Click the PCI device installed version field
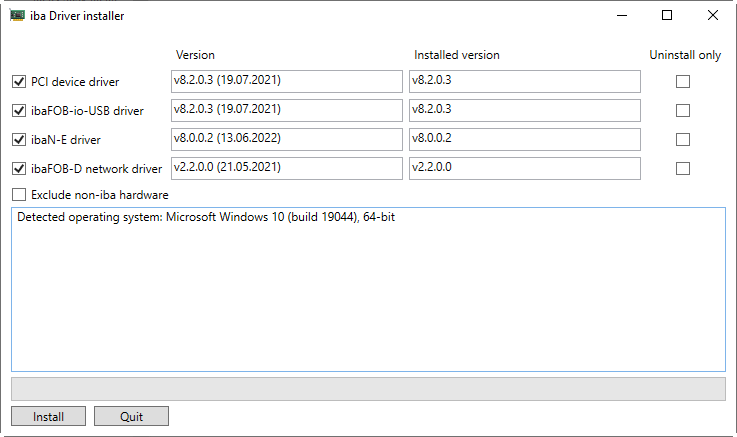Screen dimensions: 737x437 (x=524, y=81)
